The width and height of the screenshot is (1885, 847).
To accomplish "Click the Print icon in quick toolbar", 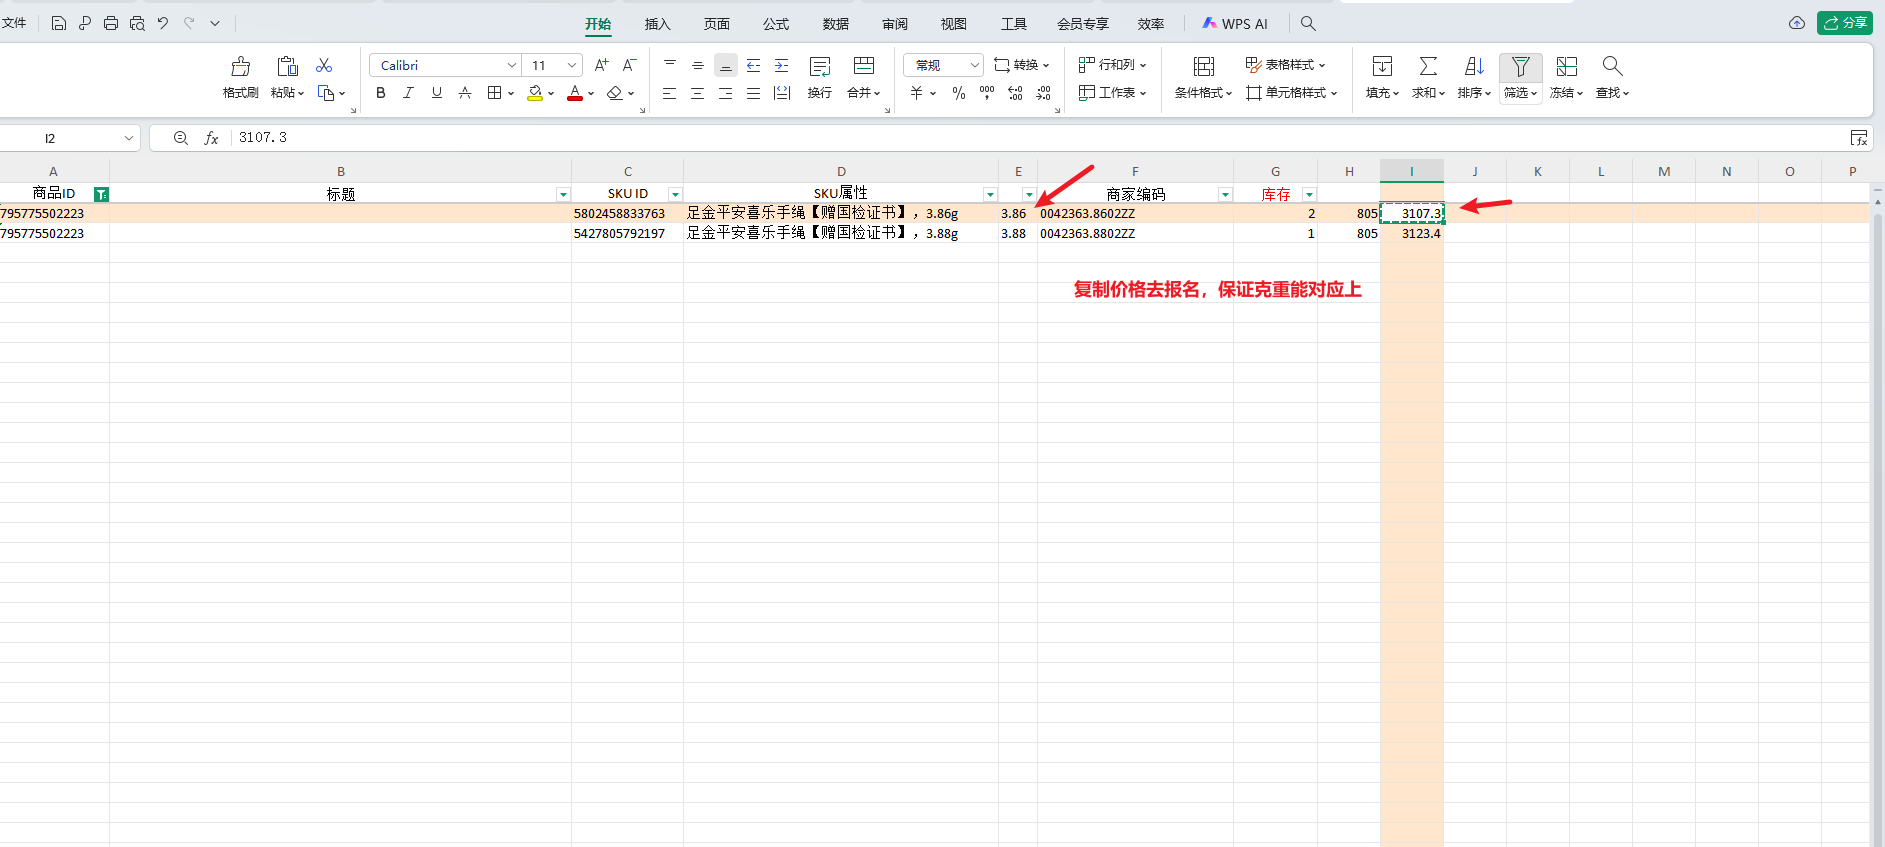I will coord(111,23).
